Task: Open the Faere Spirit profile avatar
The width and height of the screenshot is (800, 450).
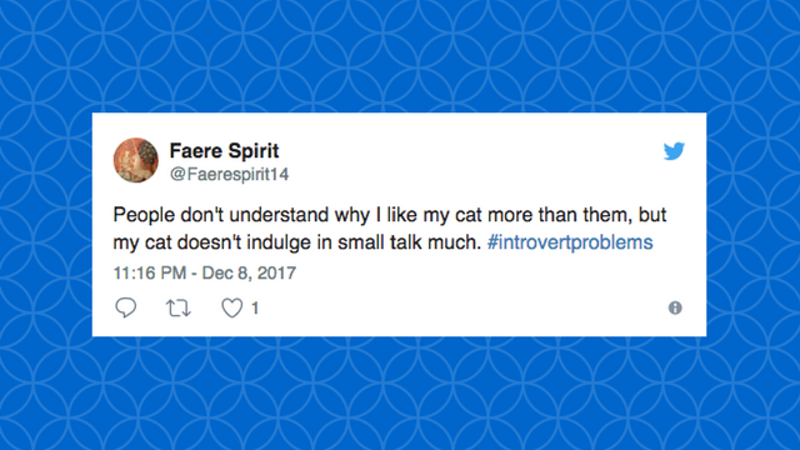Action: click(x=136, y=160)
